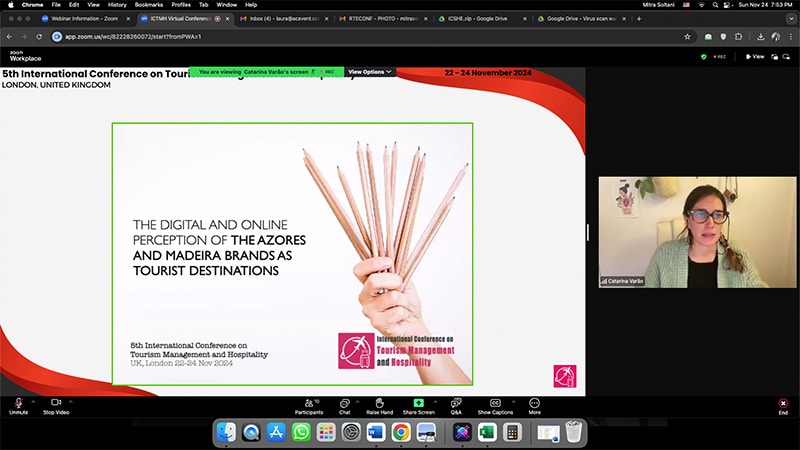800x450 pixels.
Task: Click the green Share Screen icon
Action: pos(418,403)
